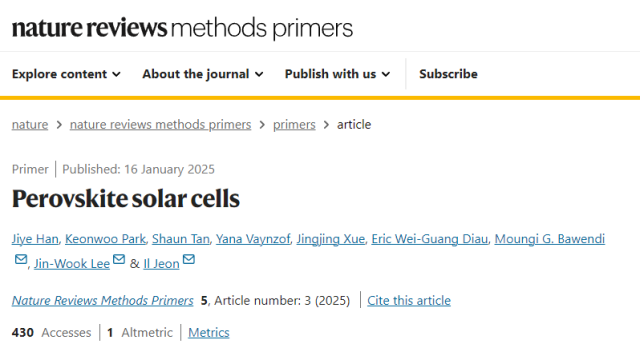640x360 pixels.
Task: Open the About the journal menu
Action: click(x=203, y=74)
